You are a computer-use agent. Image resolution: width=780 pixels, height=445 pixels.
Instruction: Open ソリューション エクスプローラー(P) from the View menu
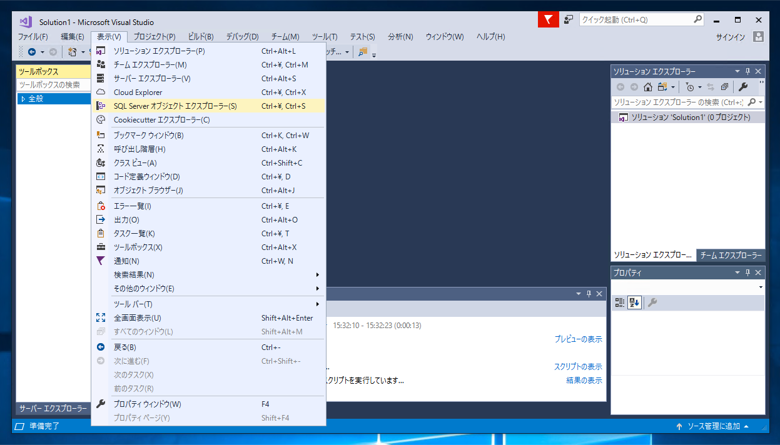209,51
